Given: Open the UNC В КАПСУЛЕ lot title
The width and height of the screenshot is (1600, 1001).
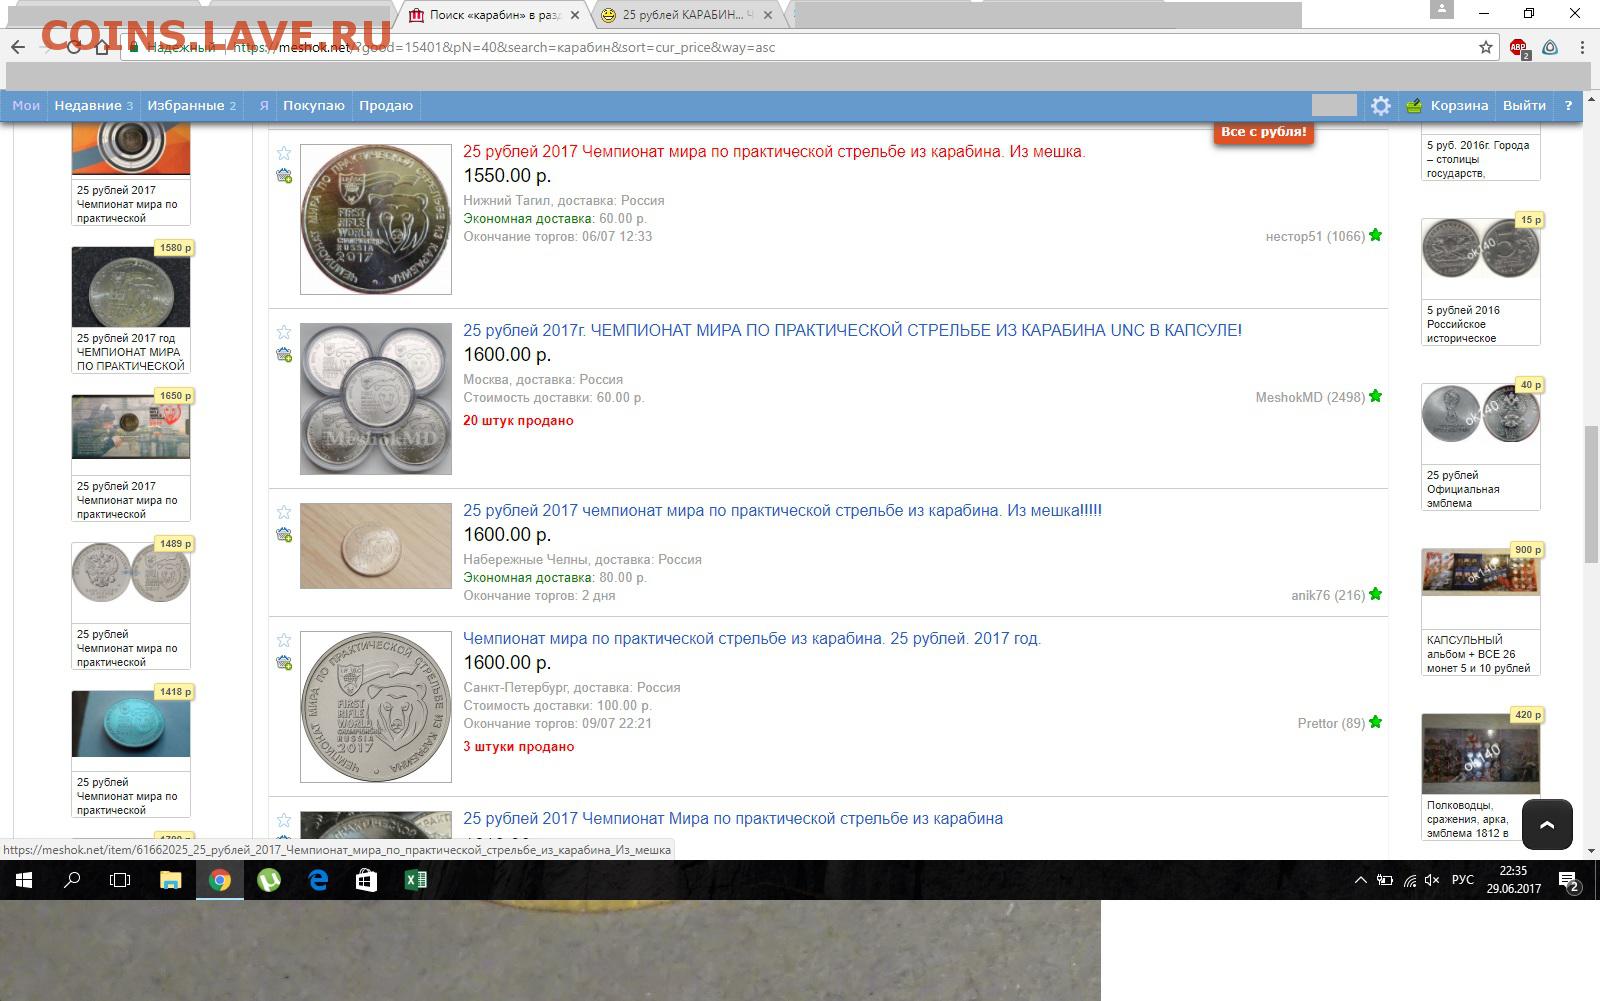Looking at the screenshot, I should [852, 330].
